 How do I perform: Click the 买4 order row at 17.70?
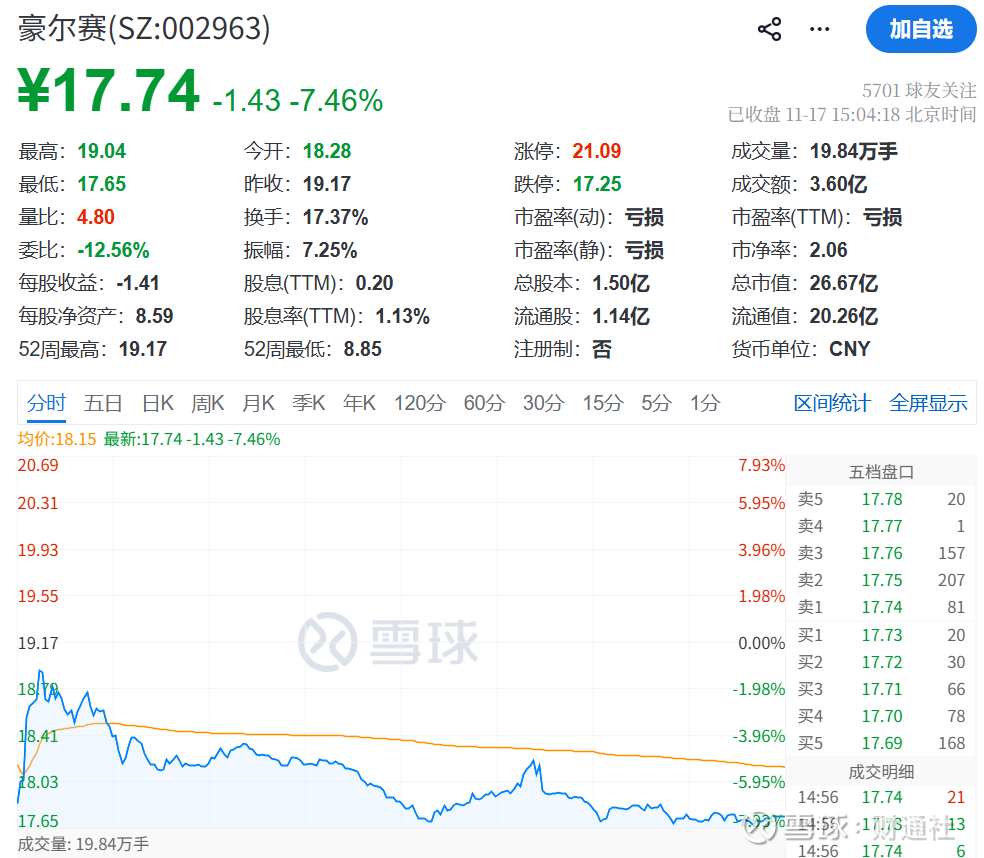coord(881,716)
